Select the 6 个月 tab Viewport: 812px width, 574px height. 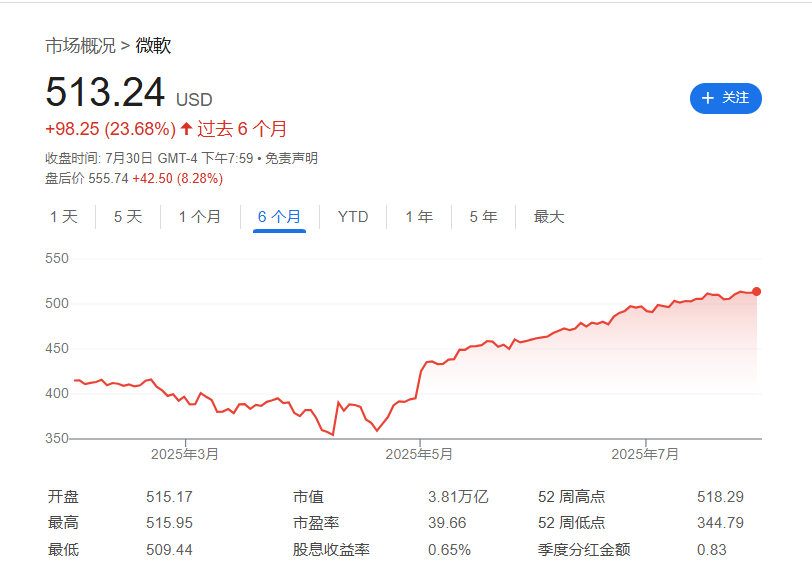(279, 217)
